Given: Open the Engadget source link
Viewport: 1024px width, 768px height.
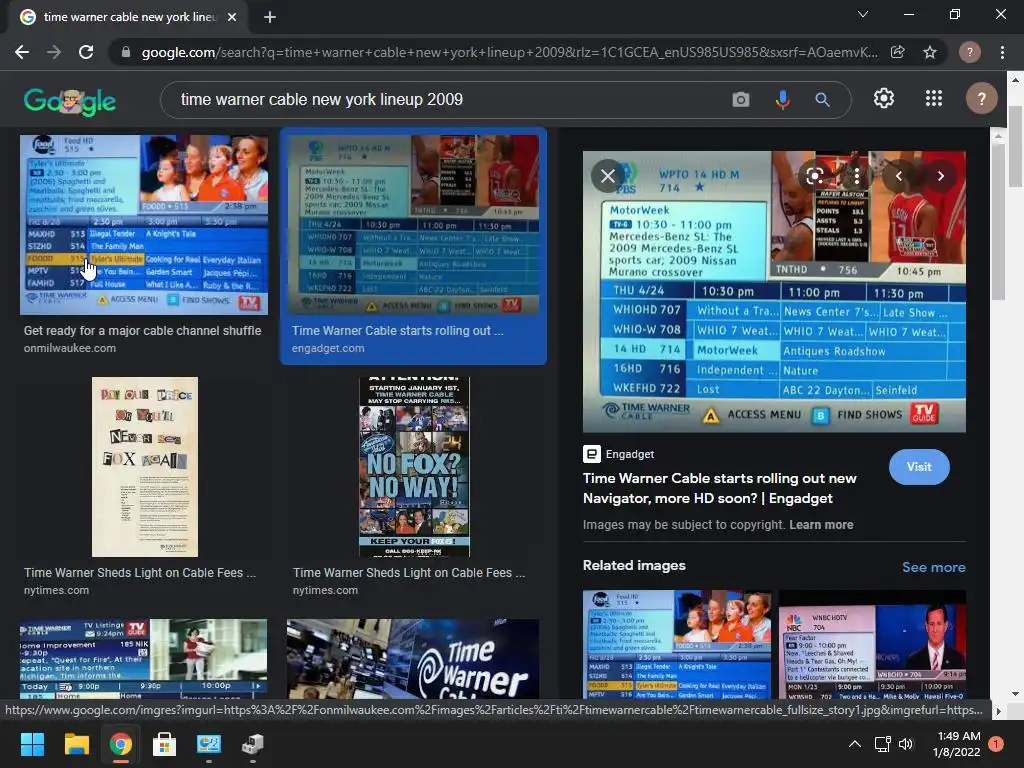Looking at the screenshot, I should point(618,454).
